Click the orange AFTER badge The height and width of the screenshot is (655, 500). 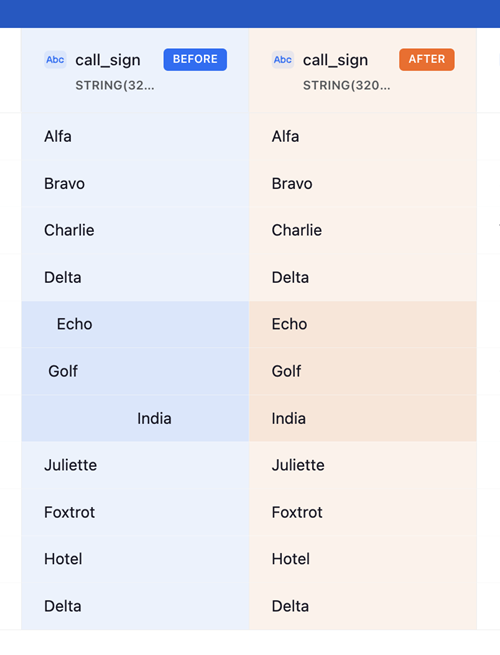426,59
